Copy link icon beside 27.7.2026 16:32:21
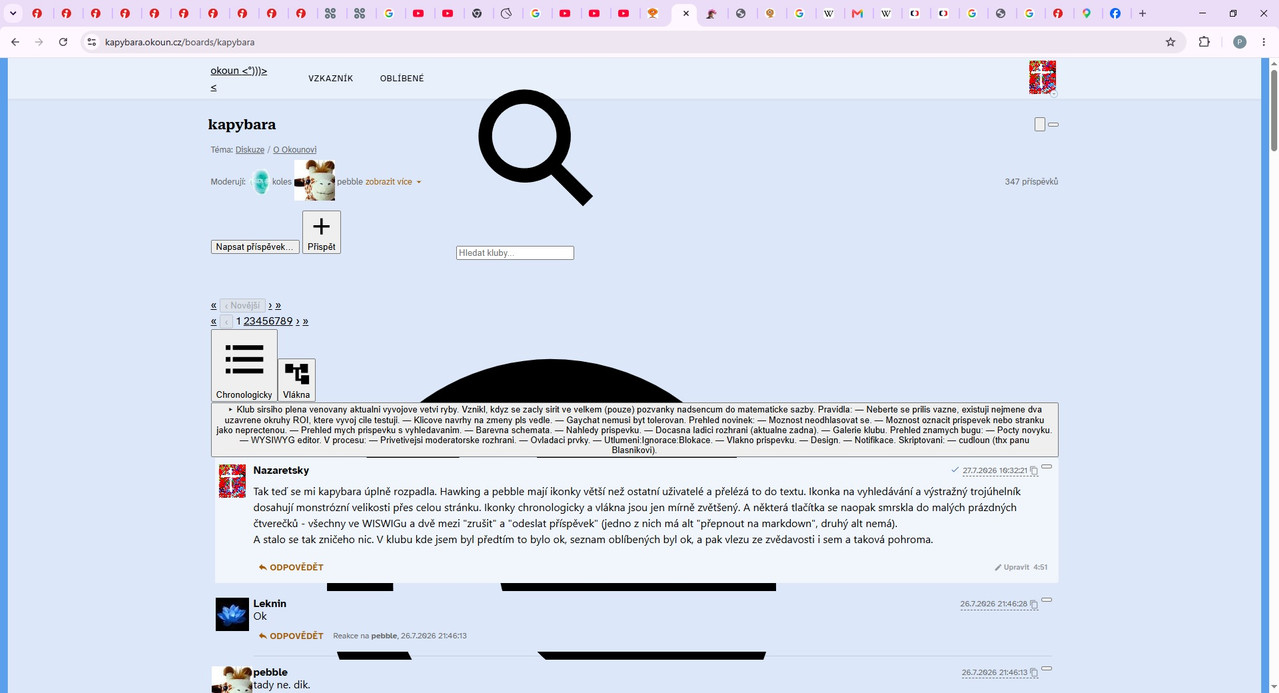 coord(1034,471)
